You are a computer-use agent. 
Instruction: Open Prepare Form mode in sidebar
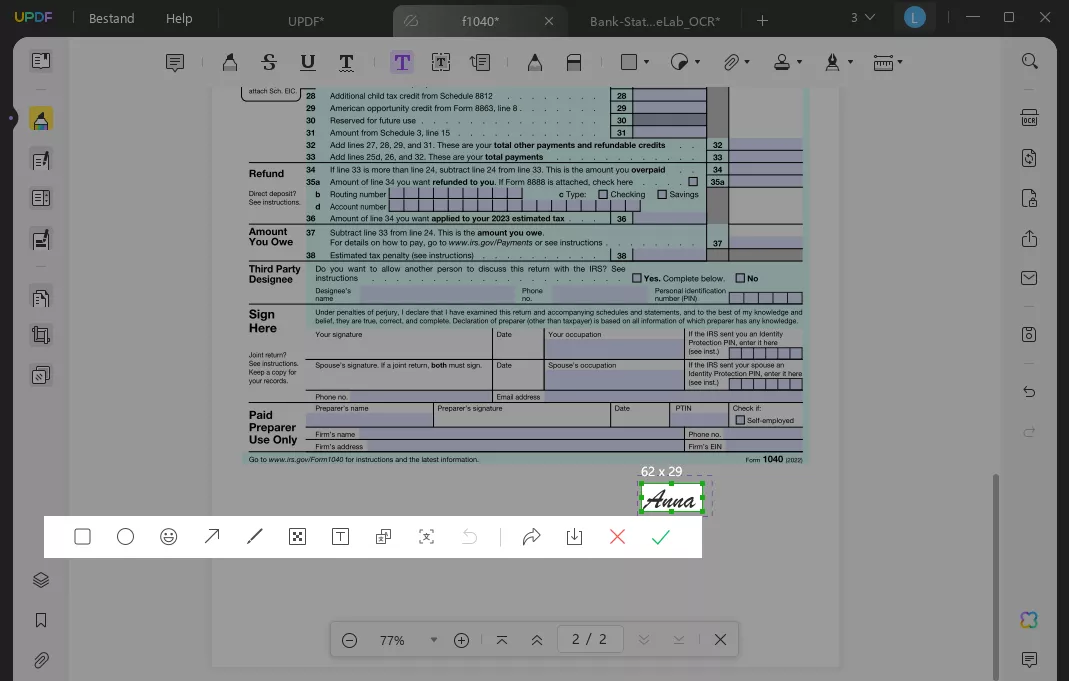(x=41, y=198)
